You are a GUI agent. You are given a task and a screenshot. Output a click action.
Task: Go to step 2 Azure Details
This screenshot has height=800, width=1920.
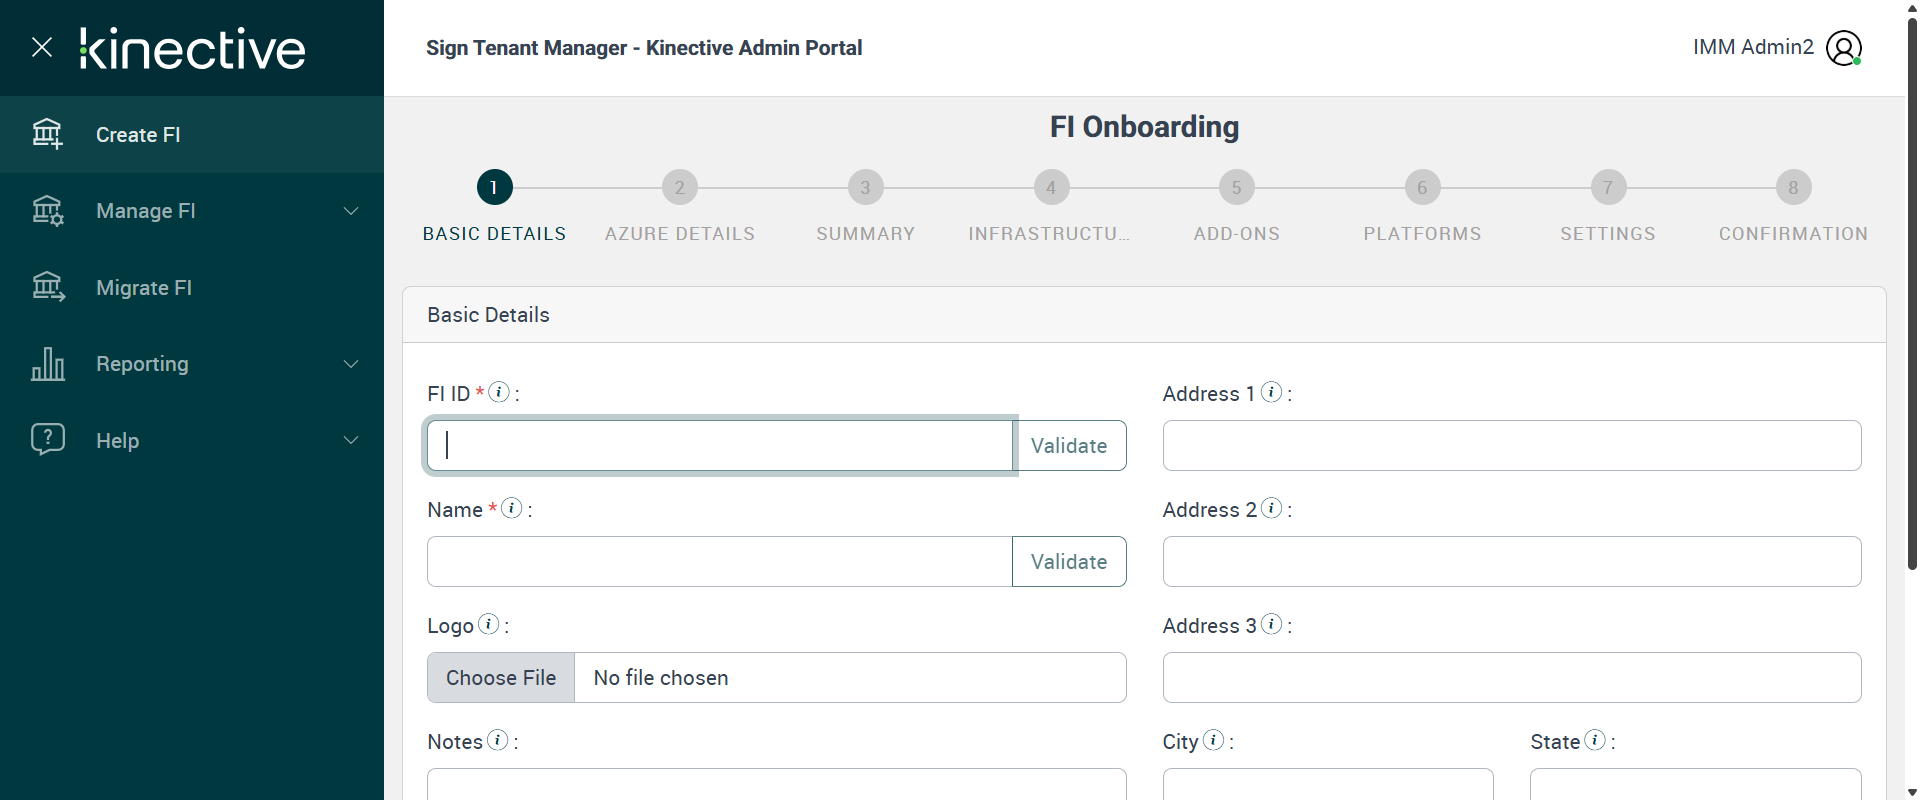[x=680, y=188]
